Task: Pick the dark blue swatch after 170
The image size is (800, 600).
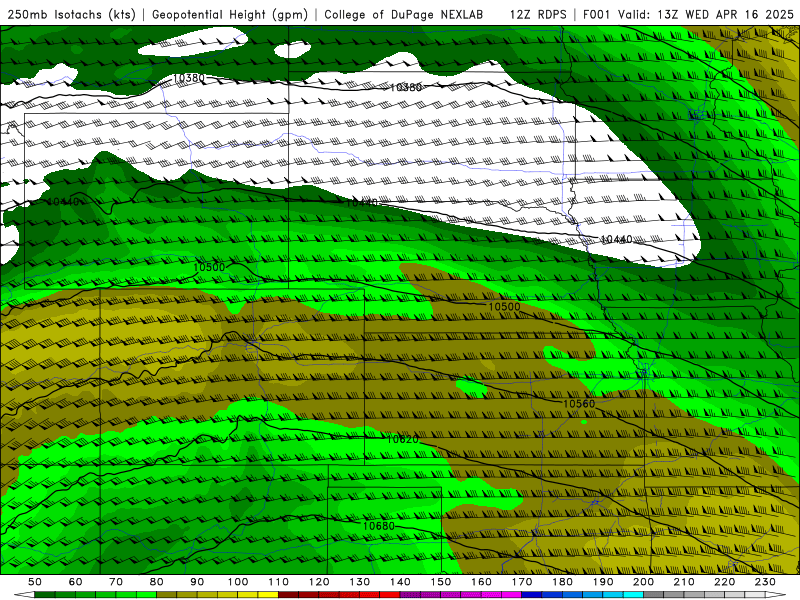Action: coord(532,594)
